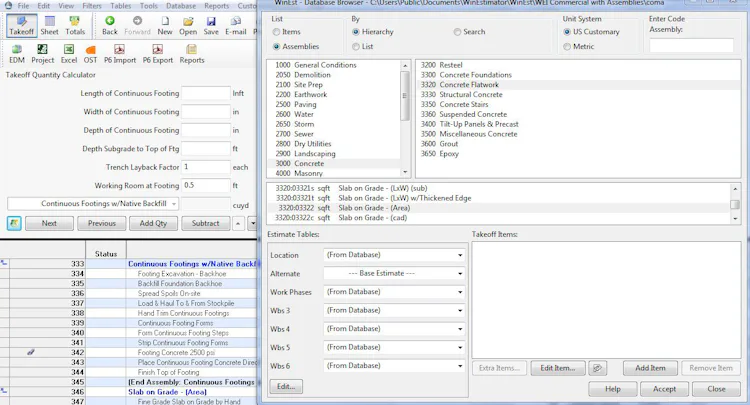Select Slab on Grade - (Area) assembly
The width and height of the screenshot is (750, 405).
pyautogui.click(x=499, y=208)
